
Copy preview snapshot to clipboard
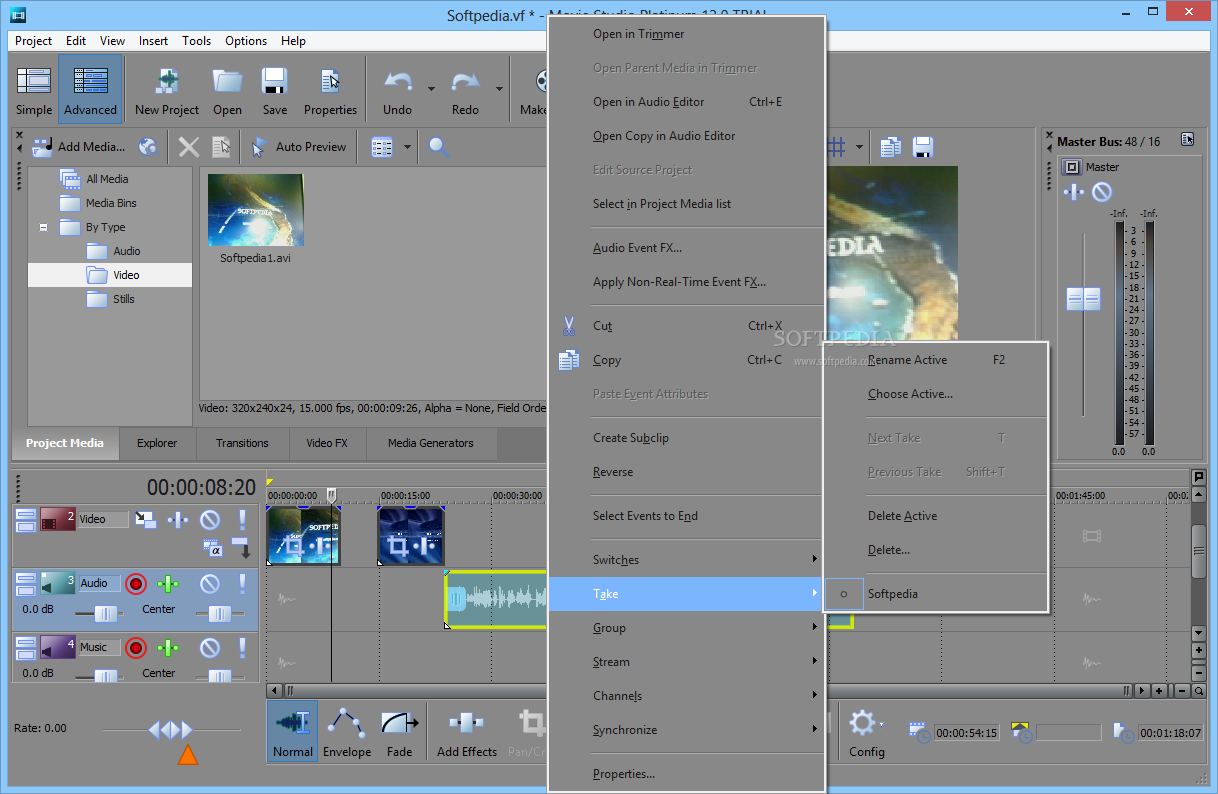click(x=890, y=147)
